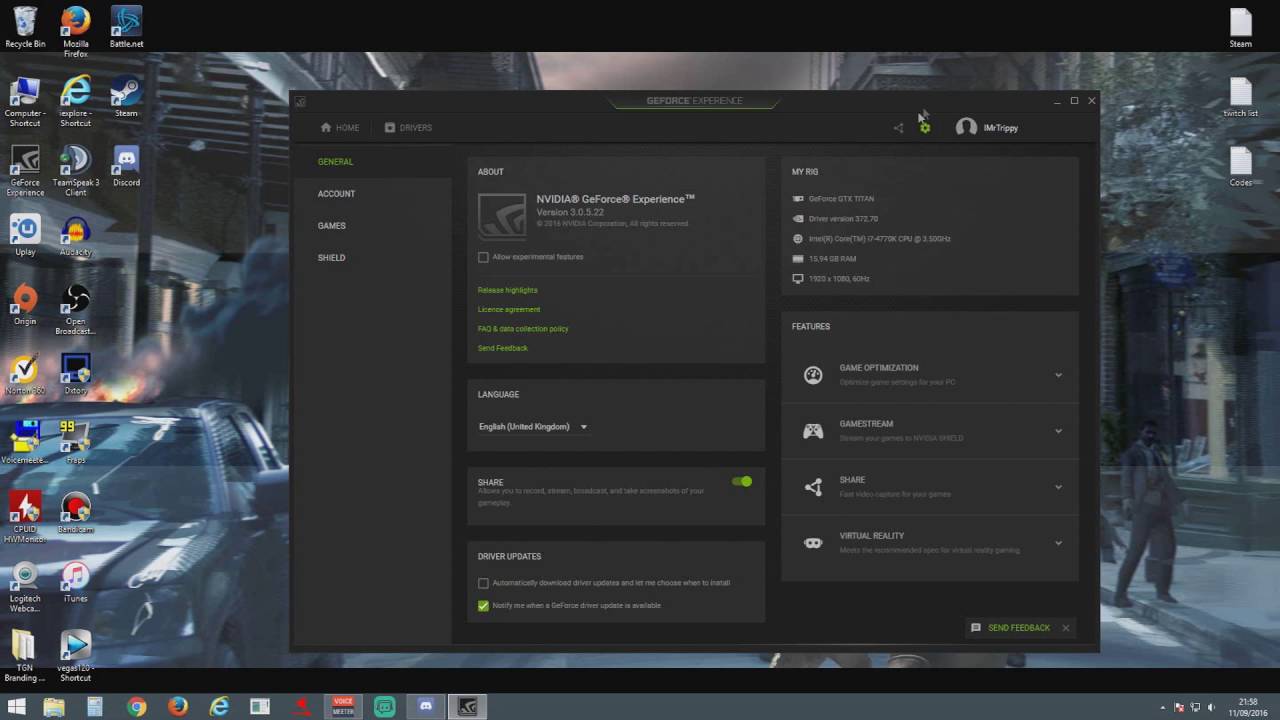Click the volume icon in system tray
Screen dimensions: 1280x720
[x=1212, y=708]
